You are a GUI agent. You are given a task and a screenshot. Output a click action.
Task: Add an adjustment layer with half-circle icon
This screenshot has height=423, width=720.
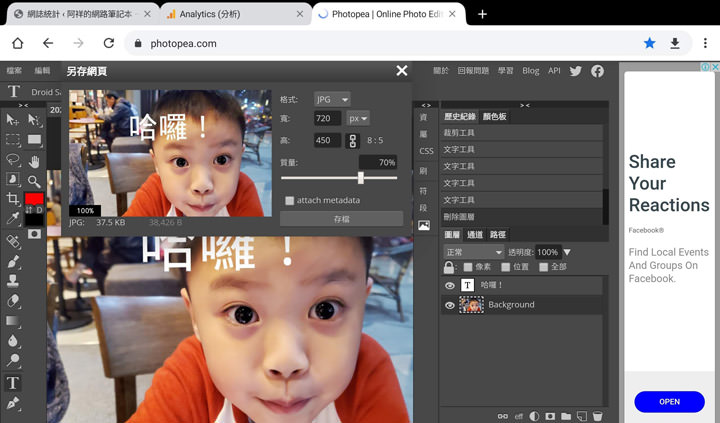(x=534, y=416)
